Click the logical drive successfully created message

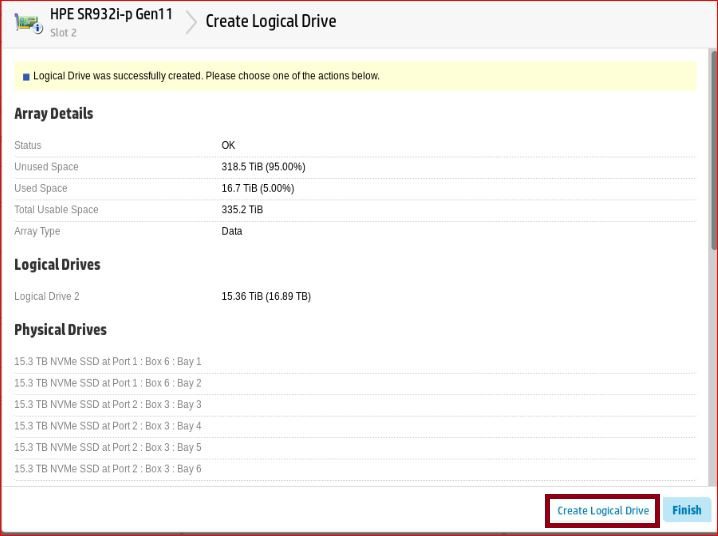click(206, 76)
